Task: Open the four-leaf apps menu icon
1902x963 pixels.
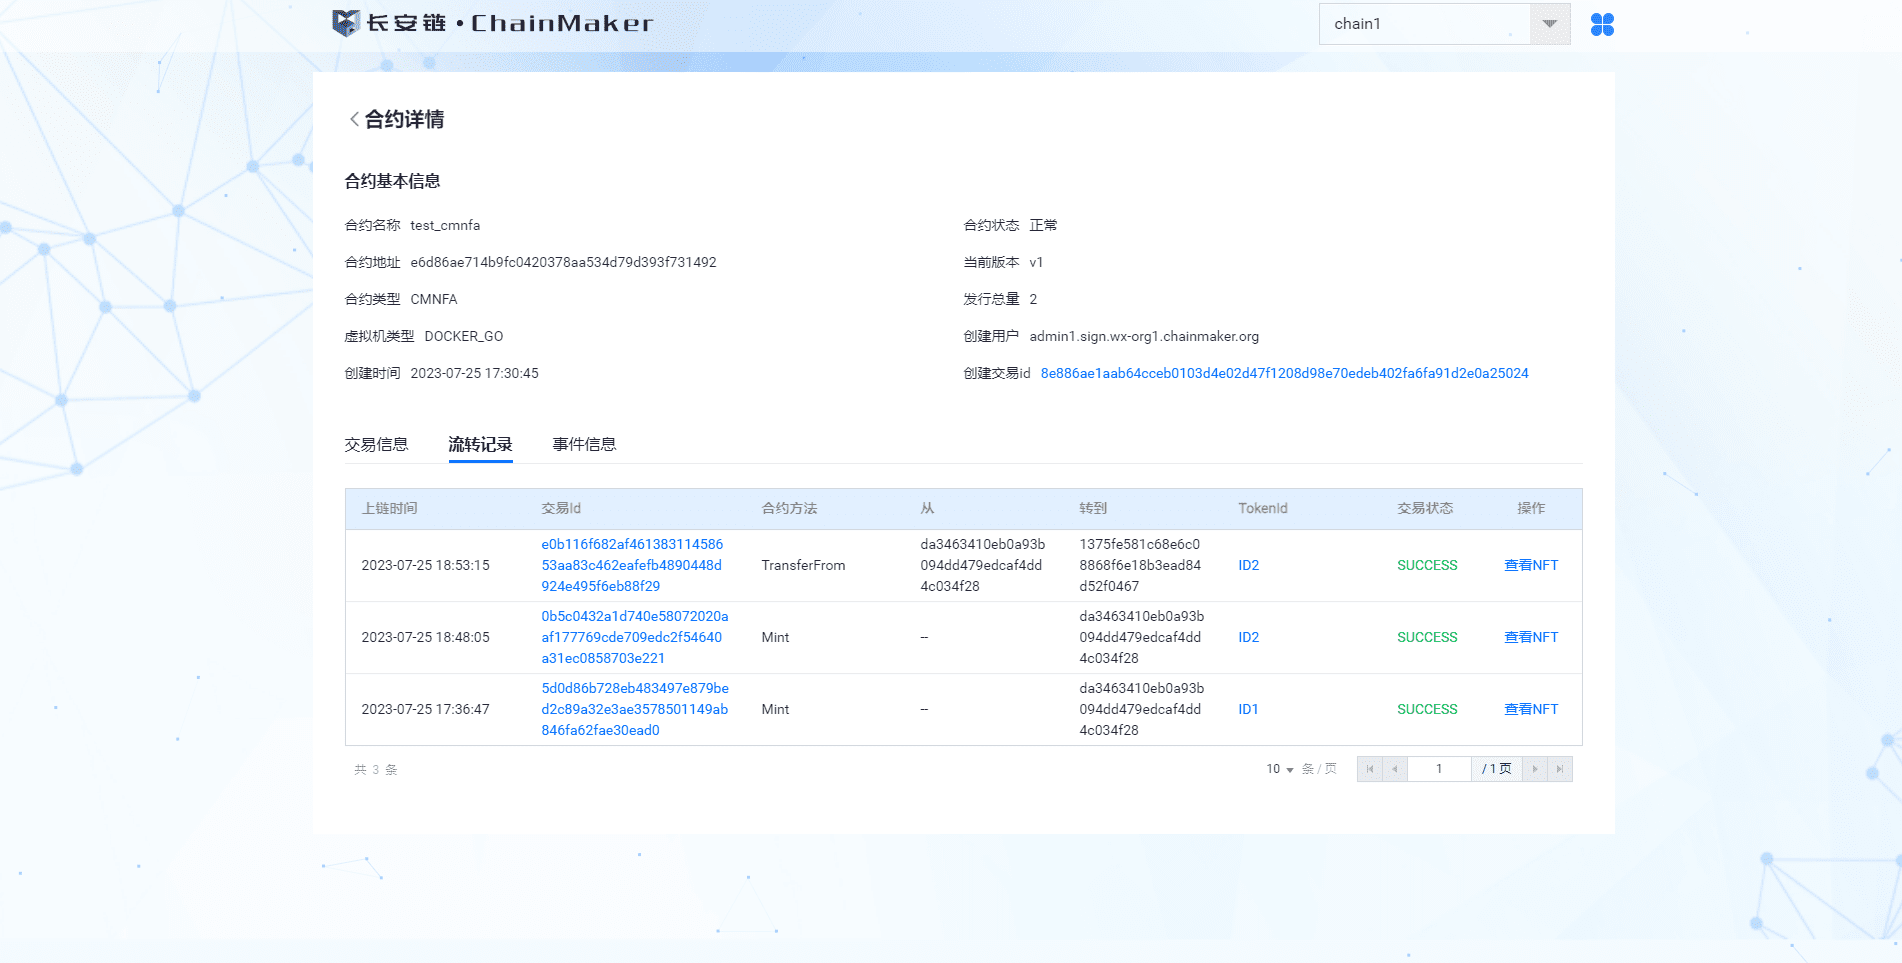Action: [1602, 24]
